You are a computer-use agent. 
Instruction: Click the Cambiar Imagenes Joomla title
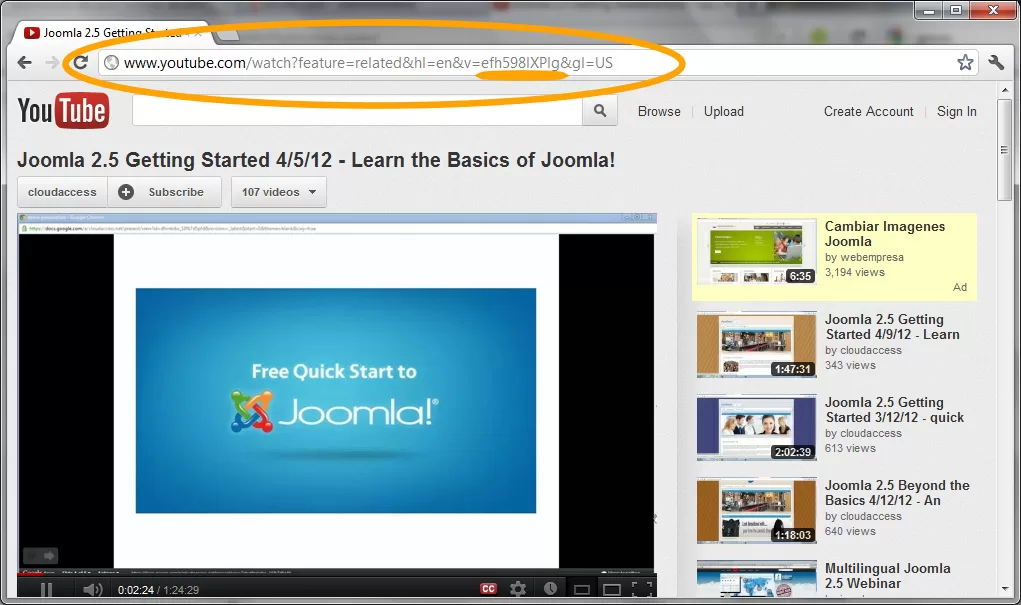[x=885, y=234]
